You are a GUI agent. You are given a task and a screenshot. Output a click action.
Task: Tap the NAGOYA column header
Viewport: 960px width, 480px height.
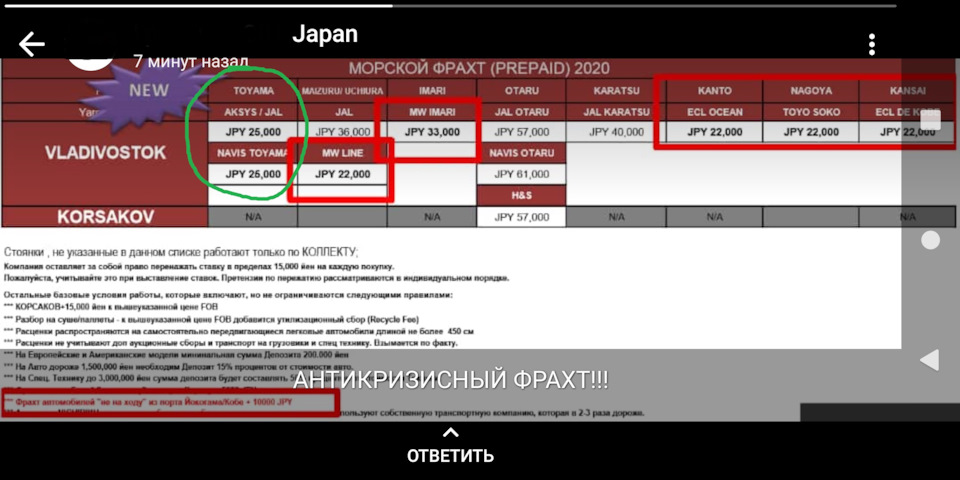(811, 91)
